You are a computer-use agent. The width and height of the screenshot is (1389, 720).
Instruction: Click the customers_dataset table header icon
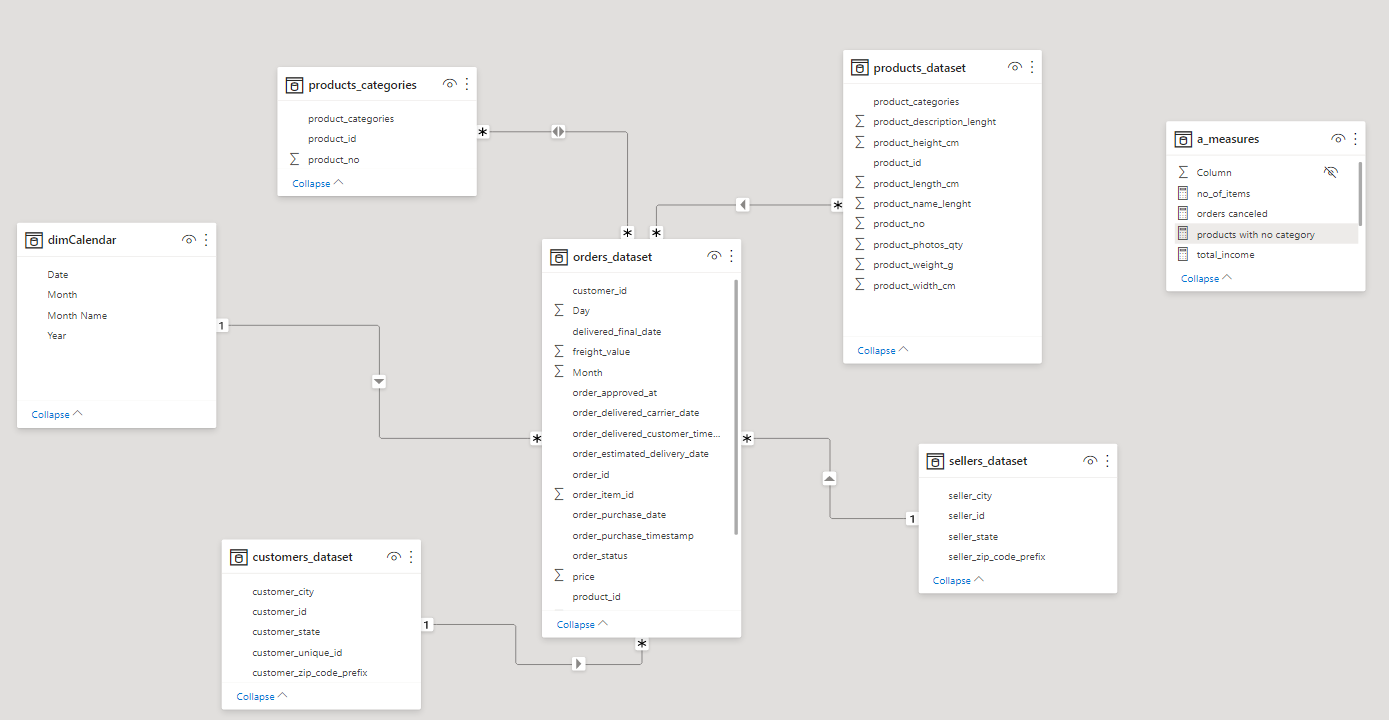pos(238,557)
